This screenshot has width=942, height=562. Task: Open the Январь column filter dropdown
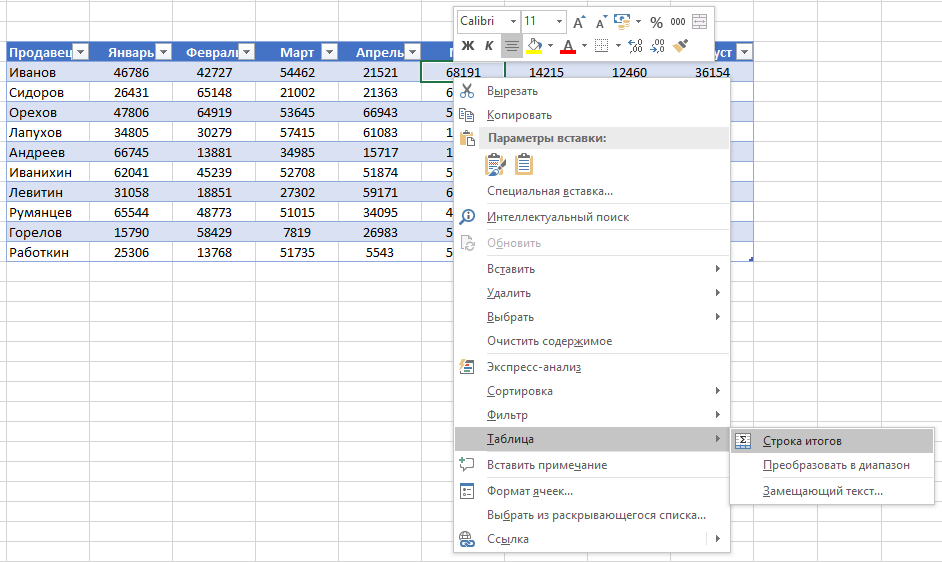pos(164,53)
